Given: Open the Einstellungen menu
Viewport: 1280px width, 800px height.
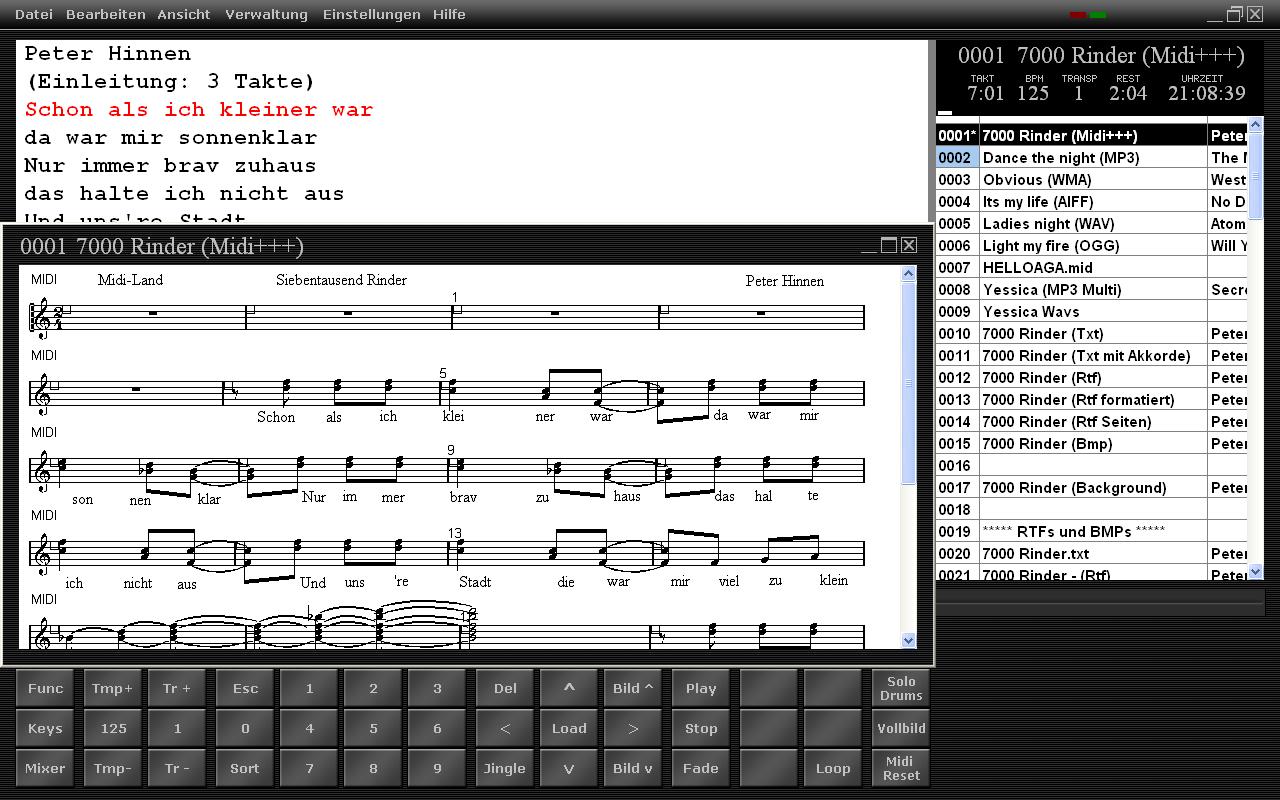Looking at the screenshot, I should point(371,14).
